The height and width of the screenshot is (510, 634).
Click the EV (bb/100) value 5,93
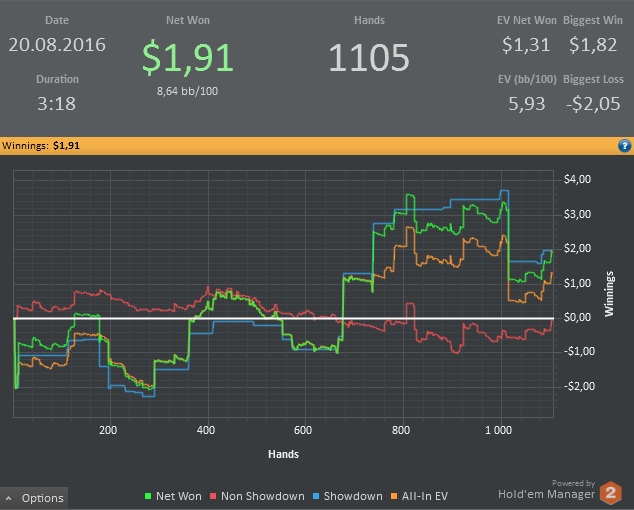coord(526,104)
